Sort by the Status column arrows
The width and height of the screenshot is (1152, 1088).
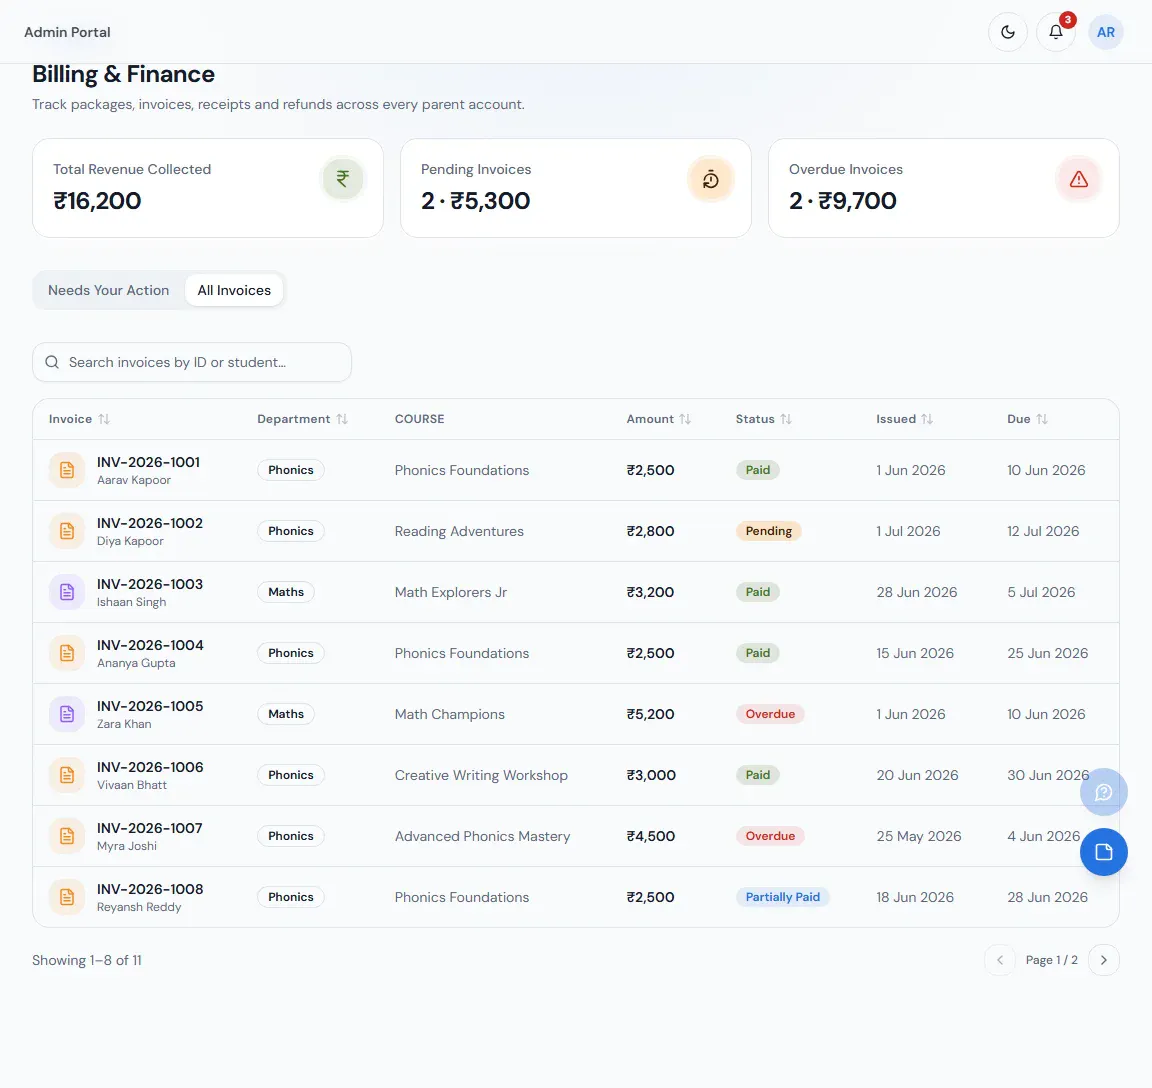point(786,419)
